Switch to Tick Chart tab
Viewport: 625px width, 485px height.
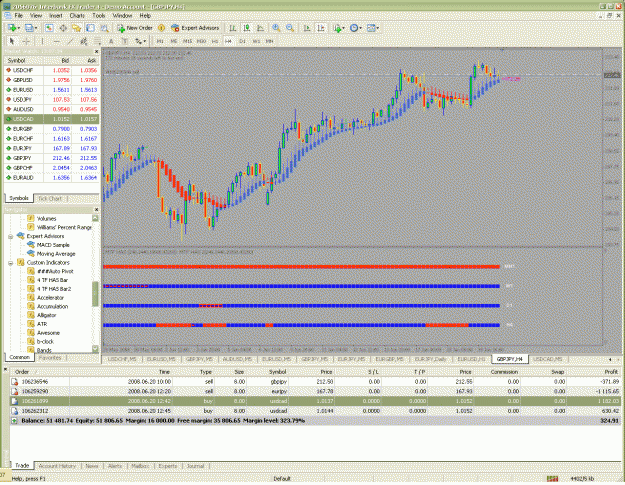tap(50, 198)
